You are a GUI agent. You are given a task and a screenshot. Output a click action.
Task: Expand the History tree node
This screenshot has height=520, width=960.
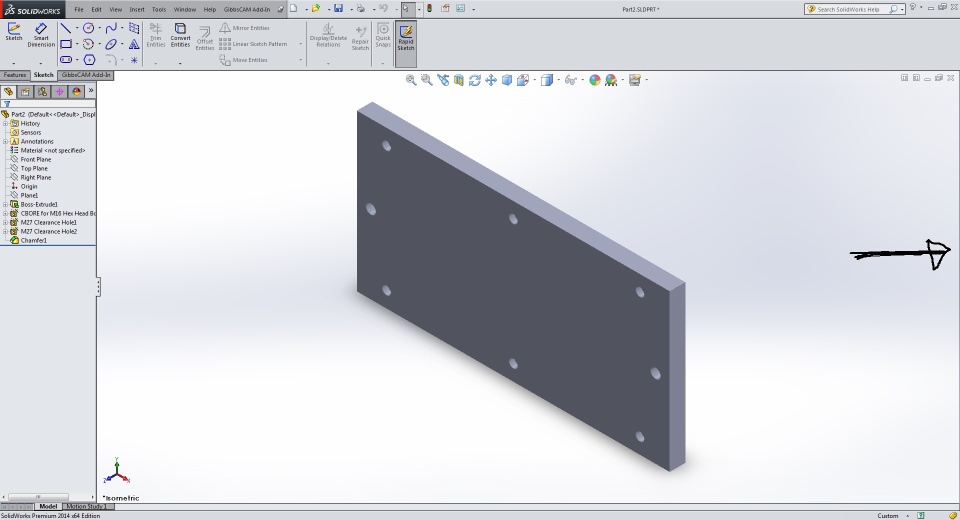click(x=6, y=124)
